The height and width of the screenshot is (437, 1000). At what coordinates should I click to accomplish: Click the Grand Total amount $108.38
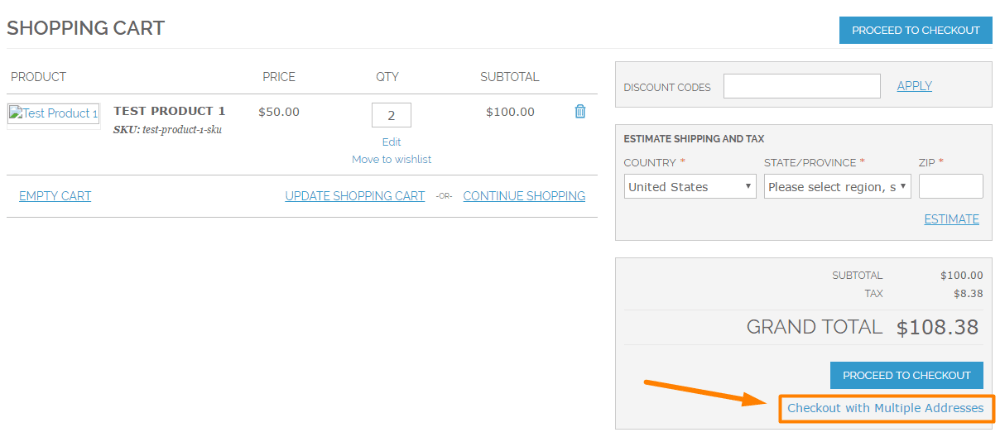tap(939, 327)
